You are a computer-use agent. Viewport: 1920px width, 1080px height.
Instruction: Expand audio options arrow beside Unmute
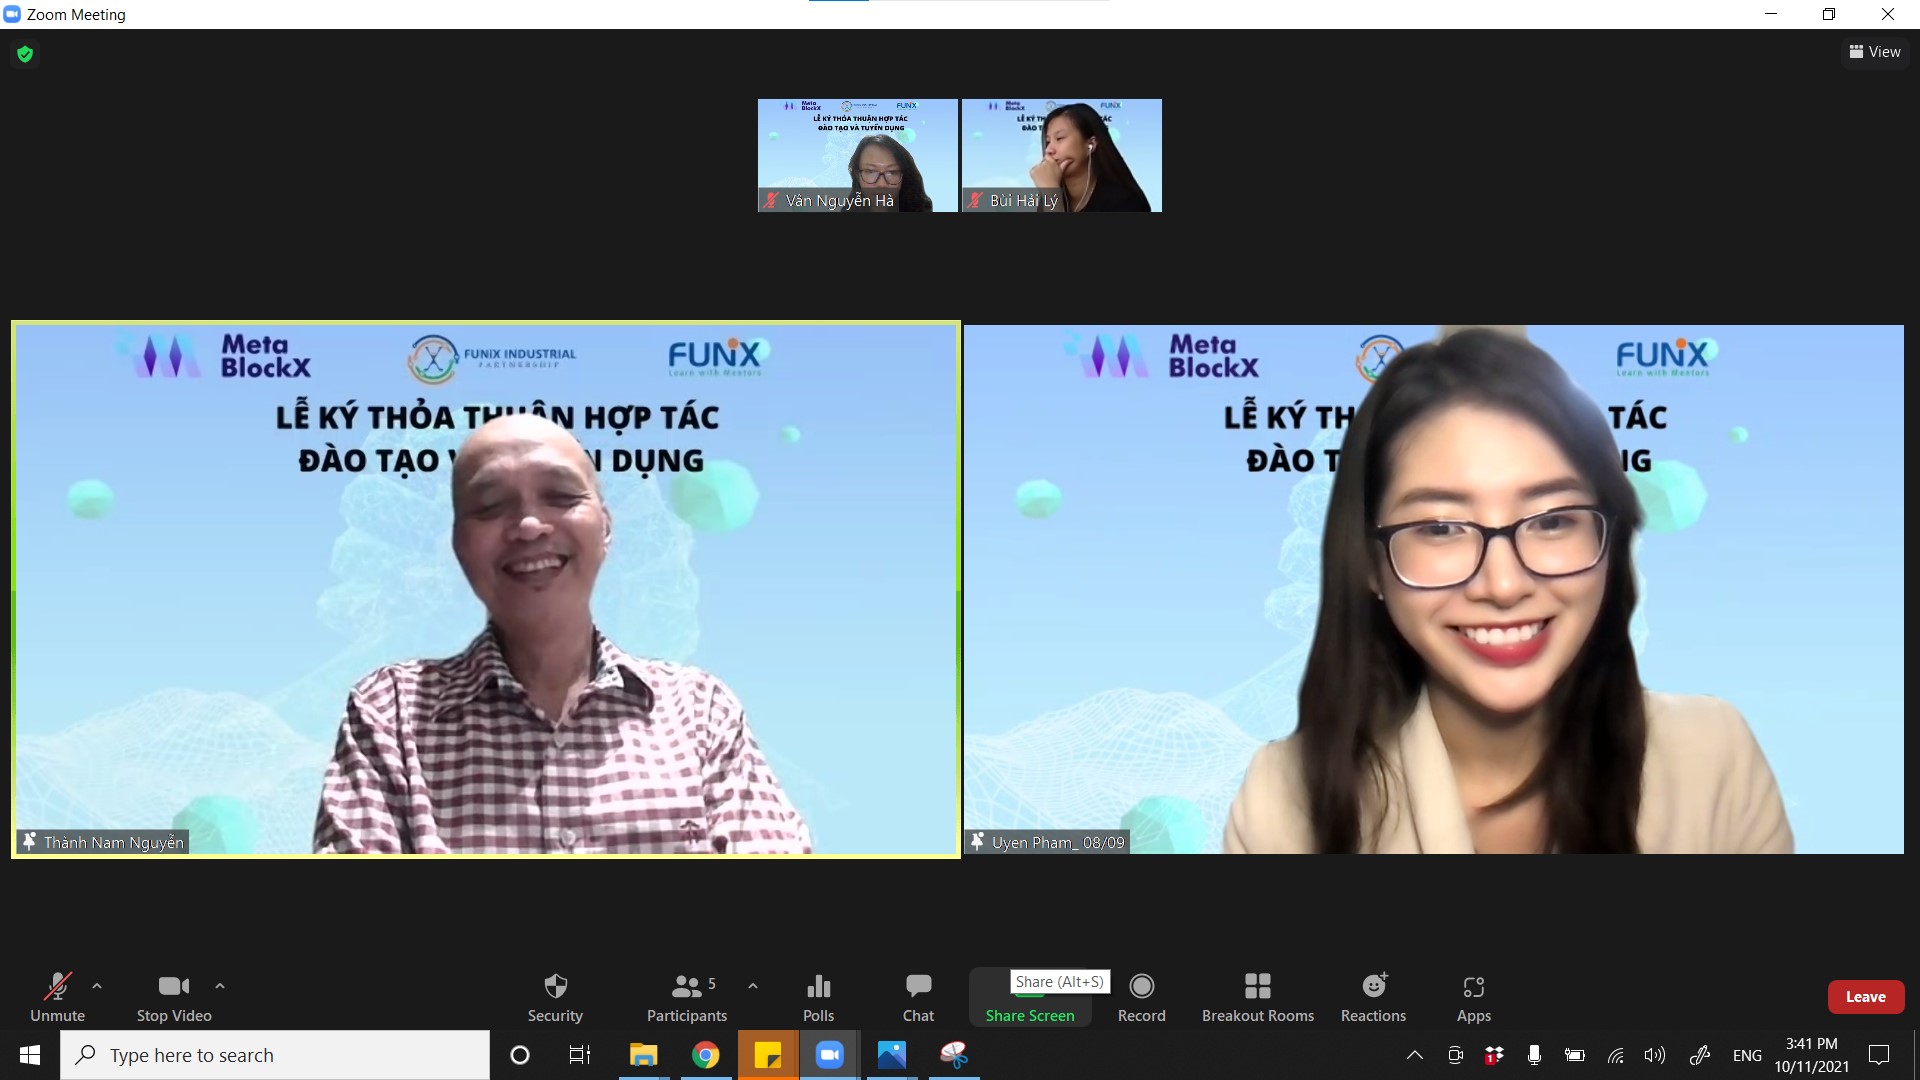click(97, 986)
